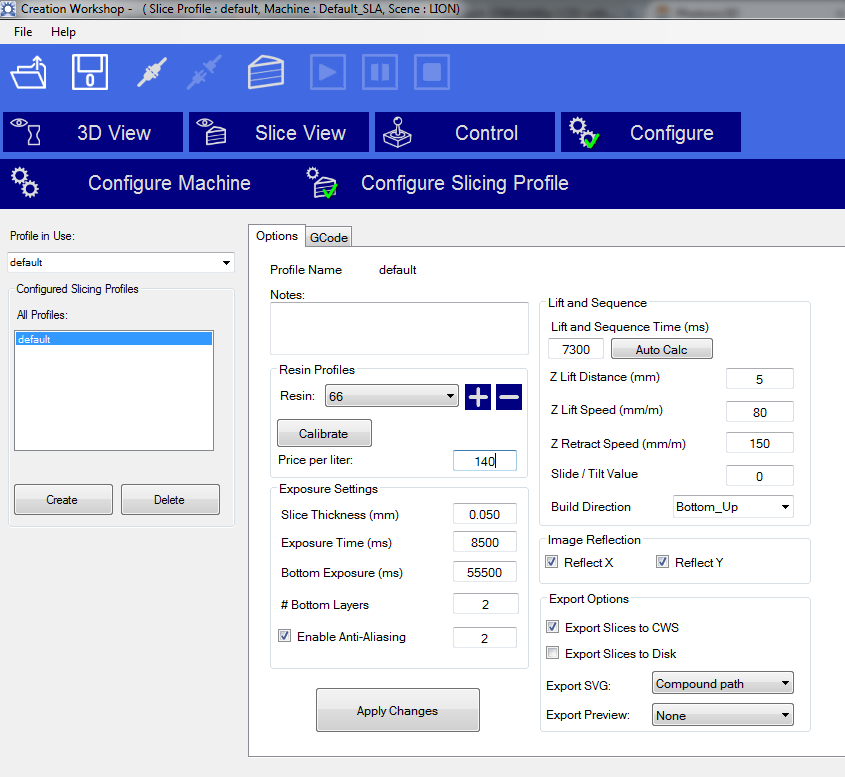Expand the Export SVG dropdown
Image resolution: width=845 pixels, height=777 pixels.
coord(722,684)
